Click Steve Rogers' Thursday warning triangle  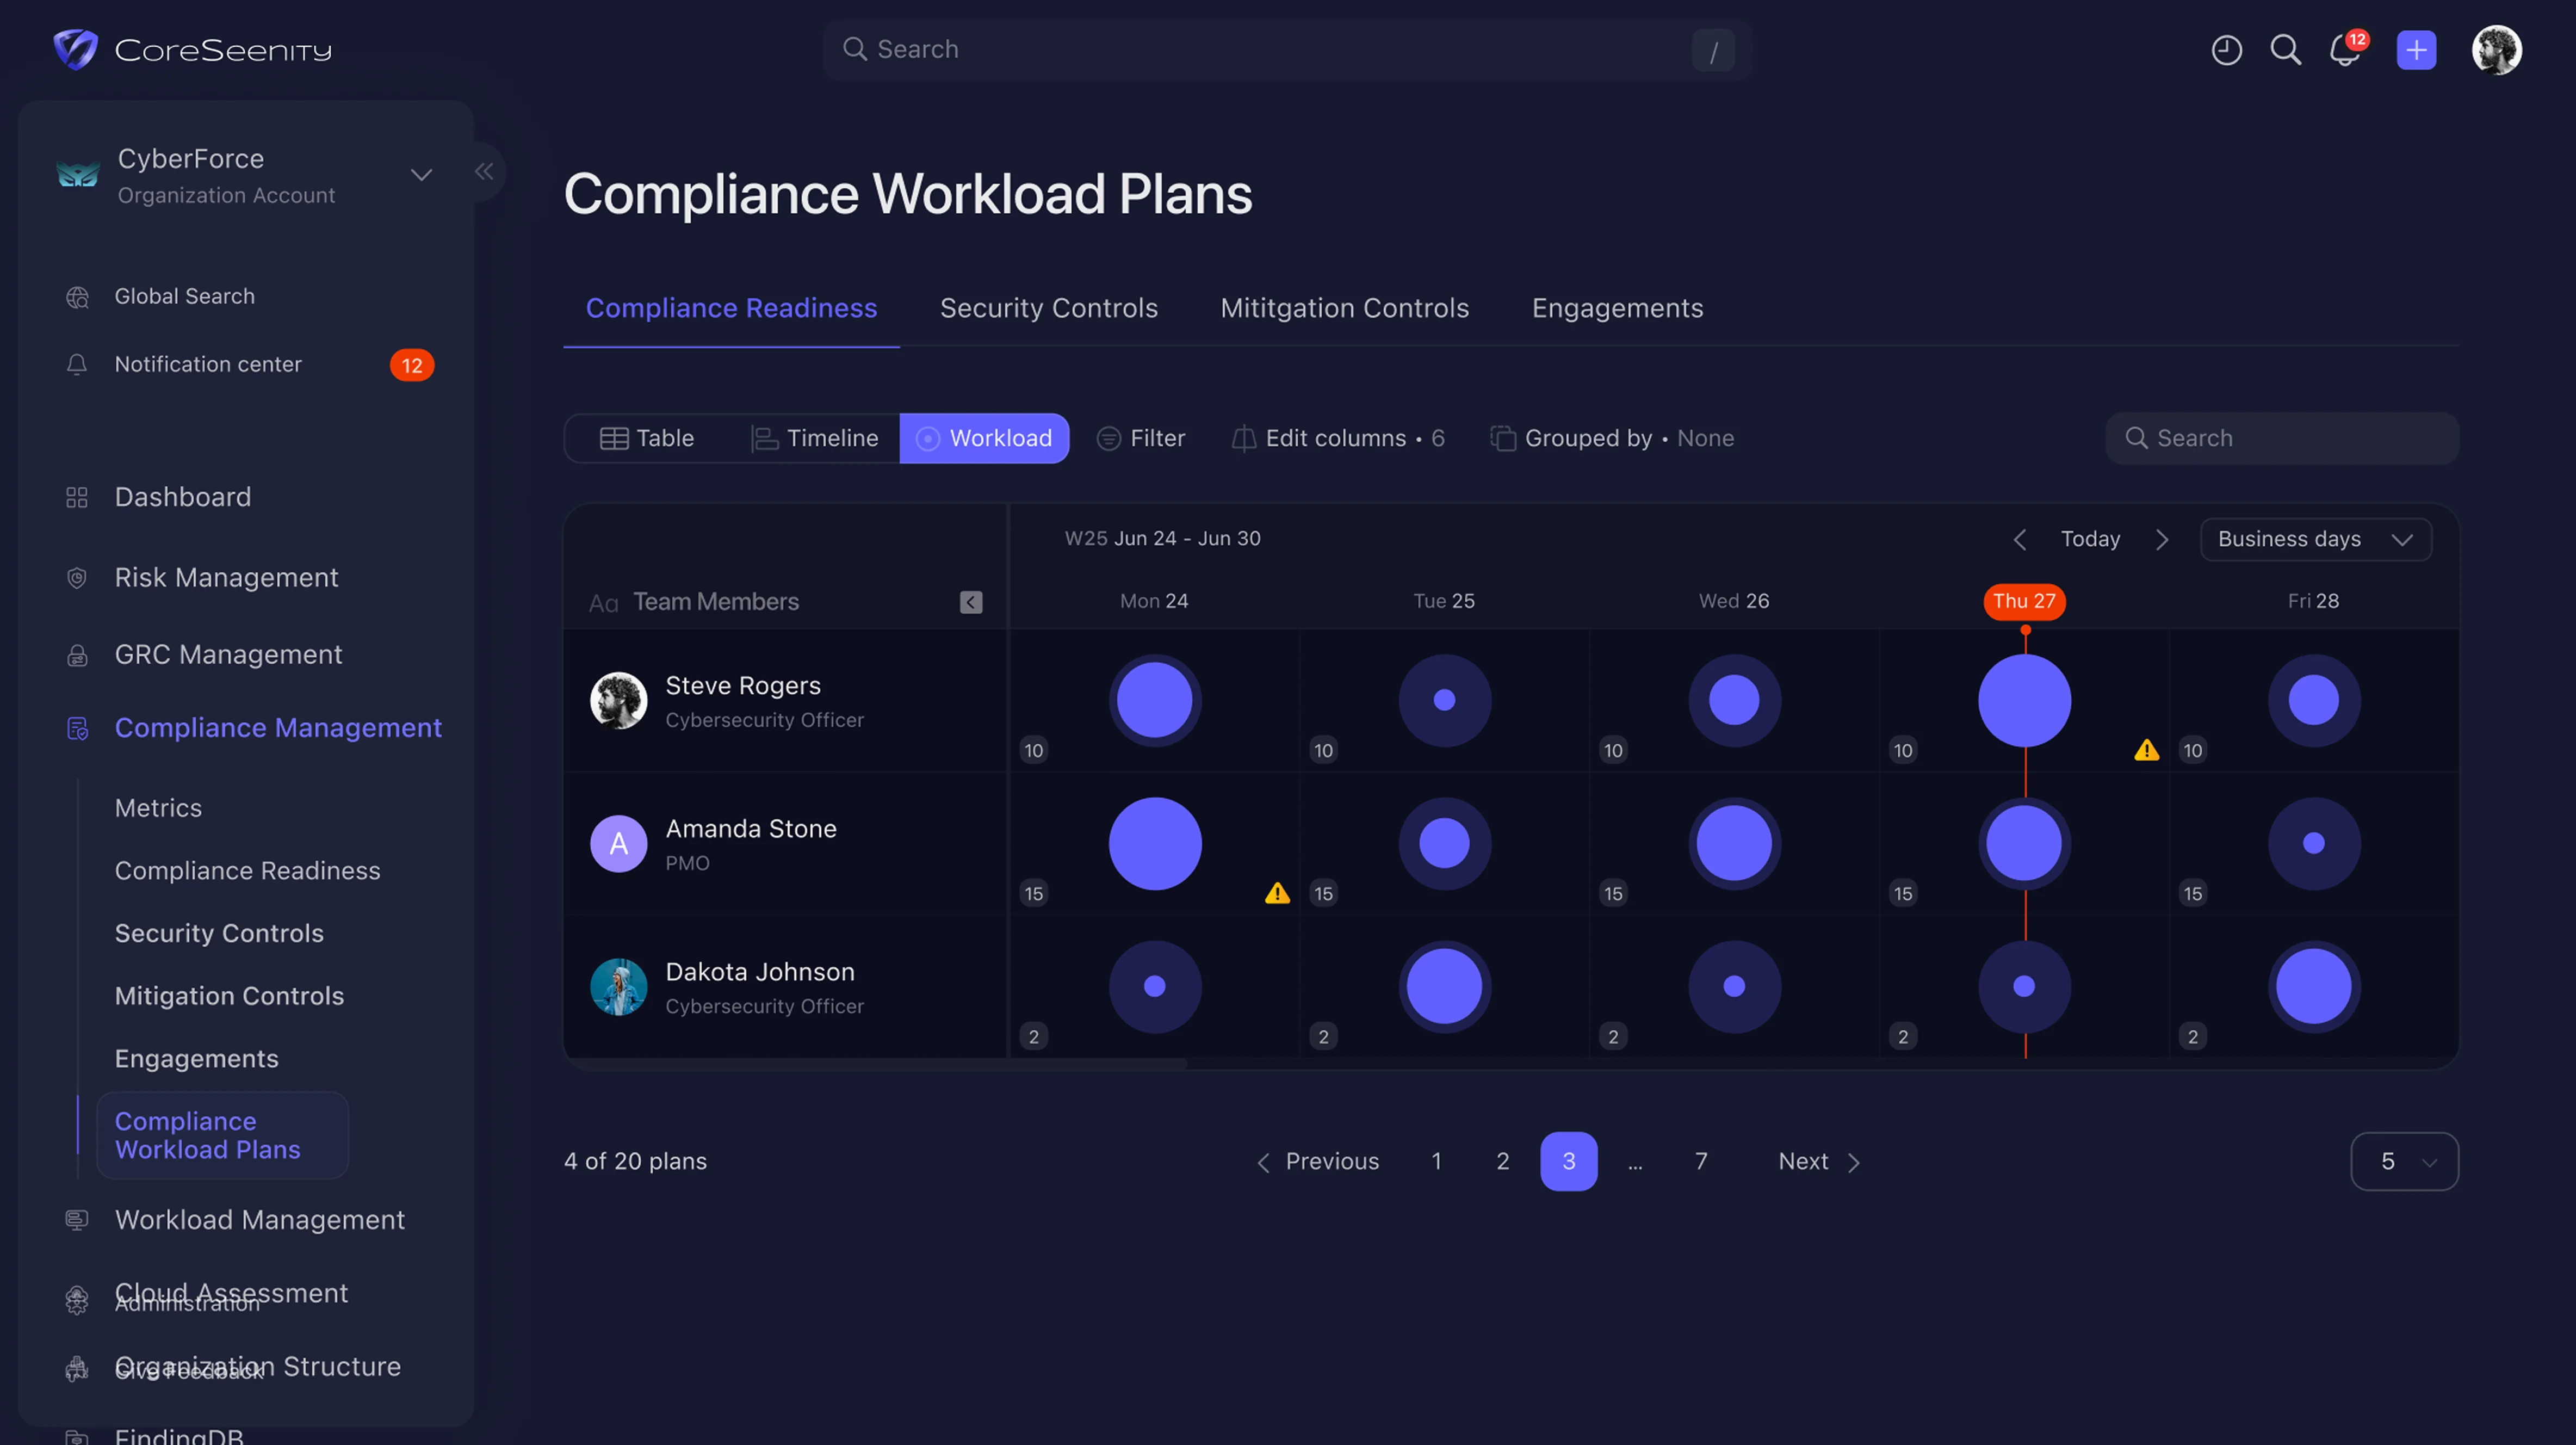[2146, 750]
